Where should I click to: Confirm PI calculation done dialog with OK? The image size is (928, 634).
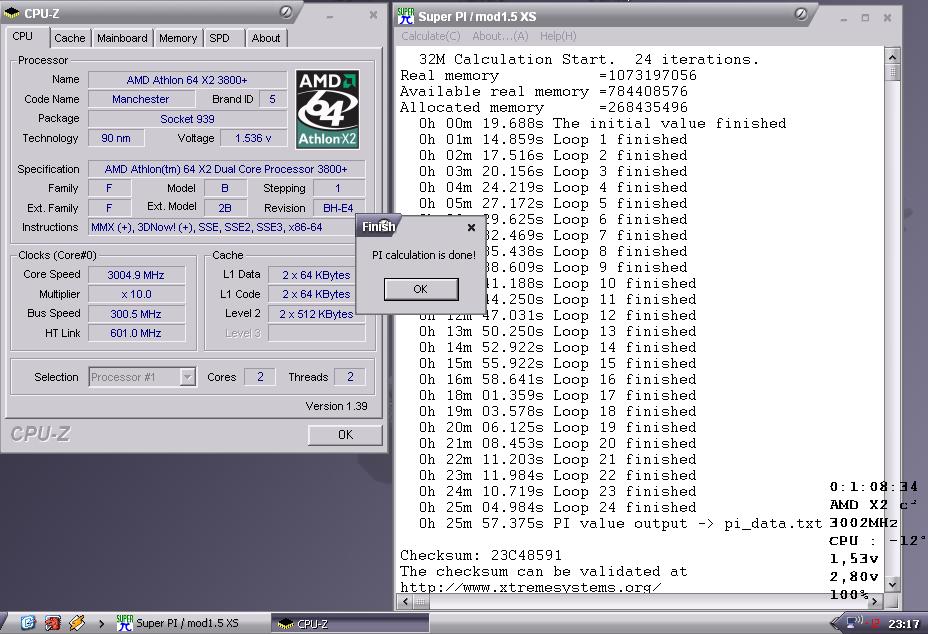421,289
